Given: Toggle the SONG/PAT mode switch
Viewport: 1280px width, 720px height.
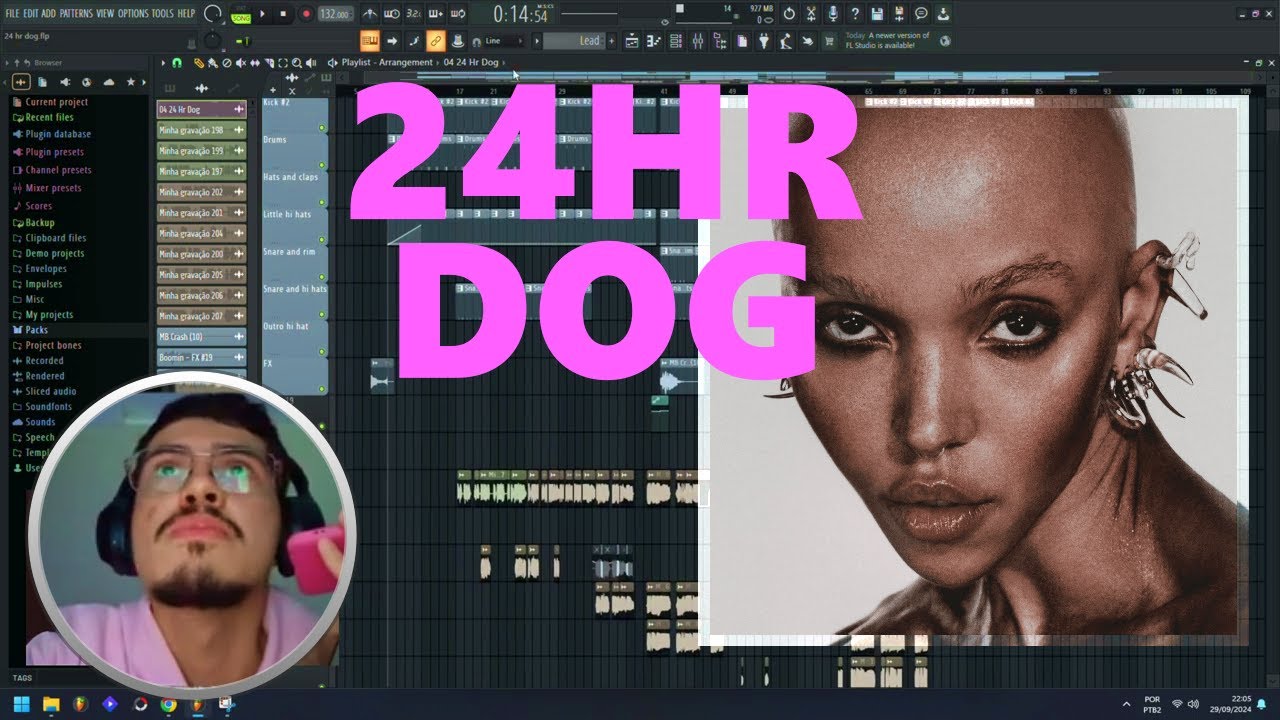Looking at the screenshot, I should [x=241, y=14].
